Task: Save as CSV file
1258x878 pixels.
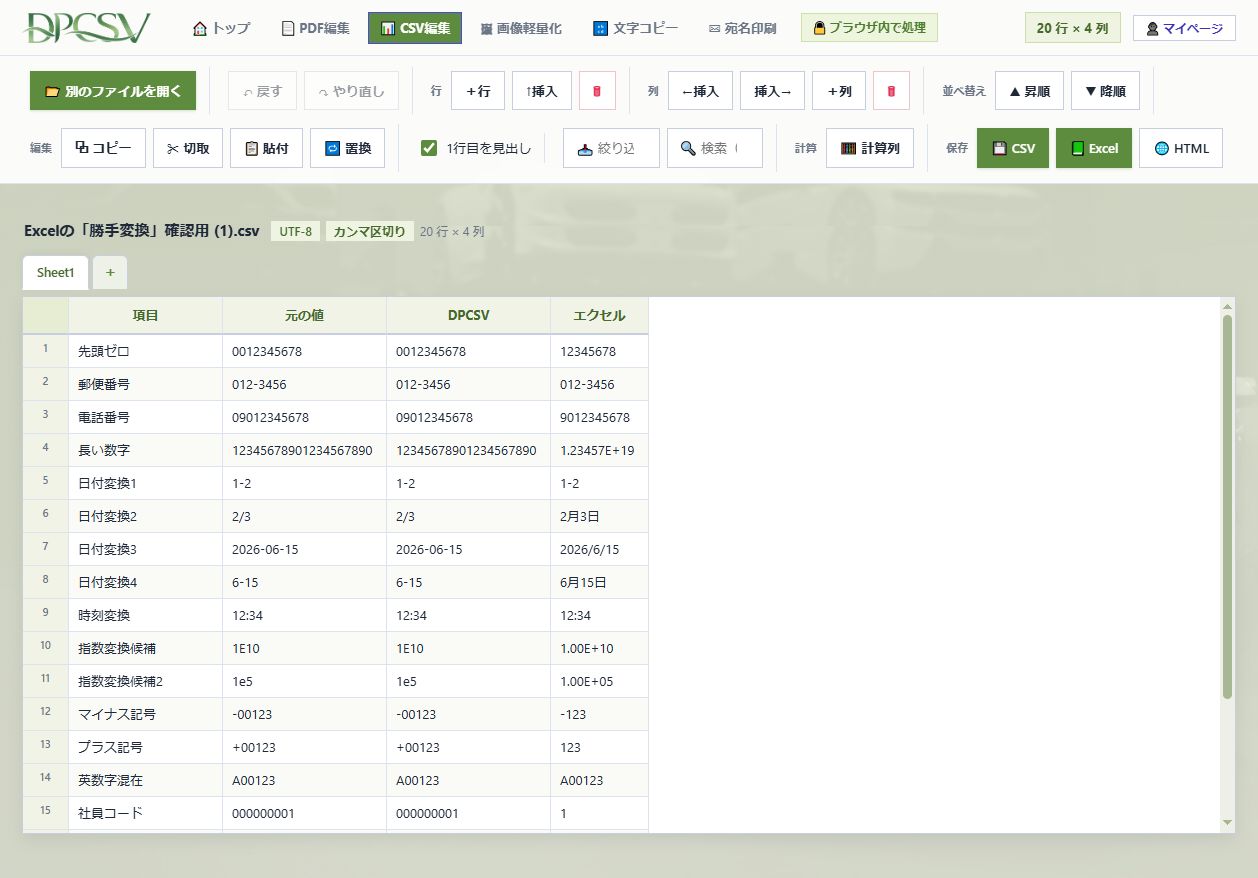Action: (1013, 148)
